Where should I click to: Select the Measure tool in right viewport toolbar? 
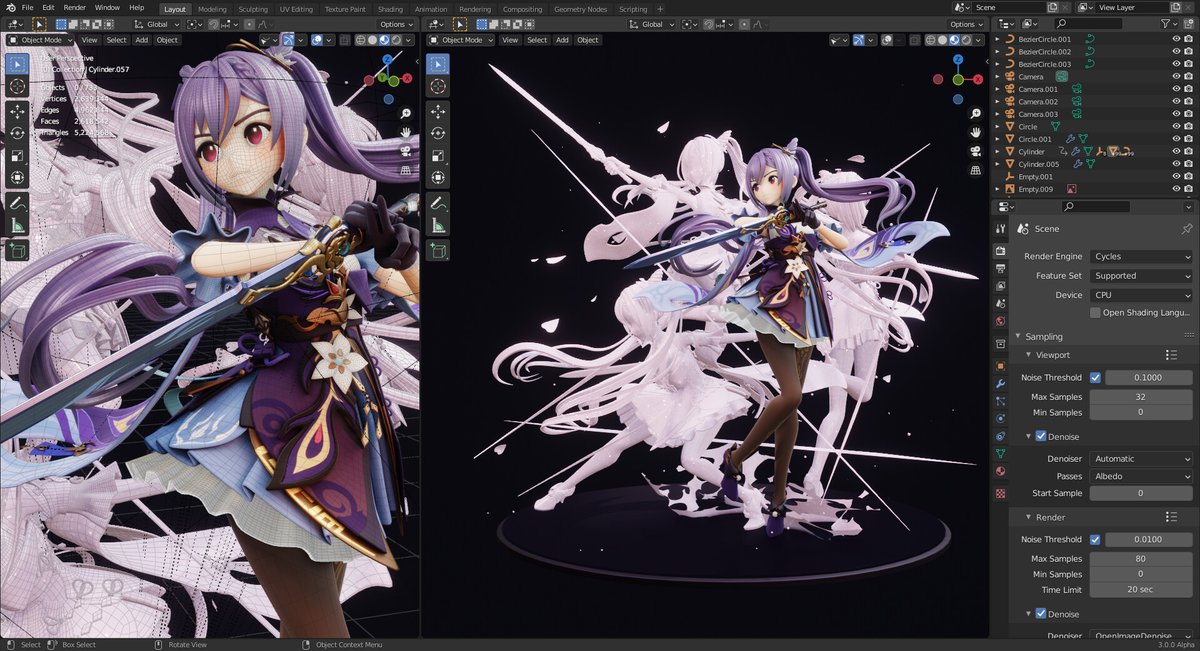coord(438,225)
